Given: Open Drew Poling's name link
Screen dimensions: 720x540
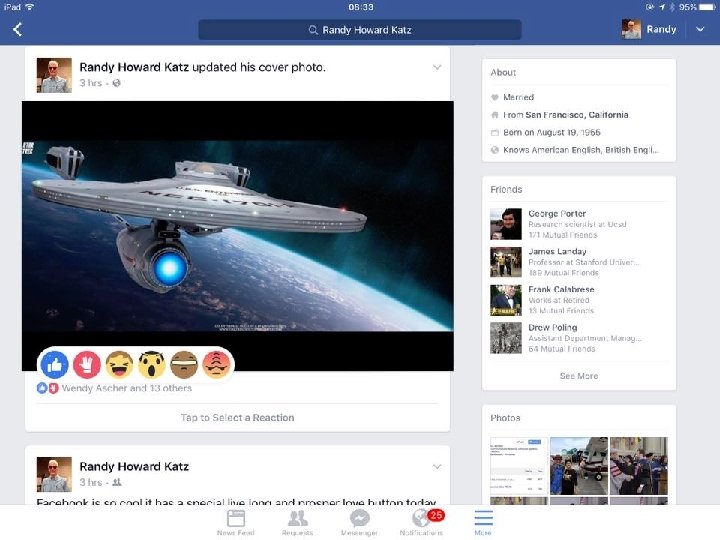Looking at the screenshot, I should (552, 327).
